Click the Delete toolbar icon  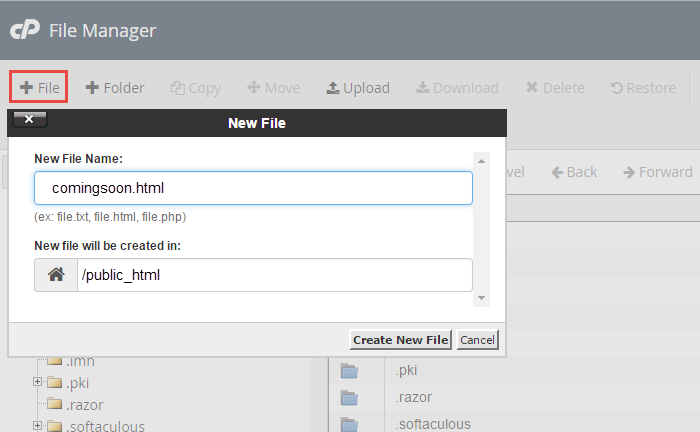(555, 88)
